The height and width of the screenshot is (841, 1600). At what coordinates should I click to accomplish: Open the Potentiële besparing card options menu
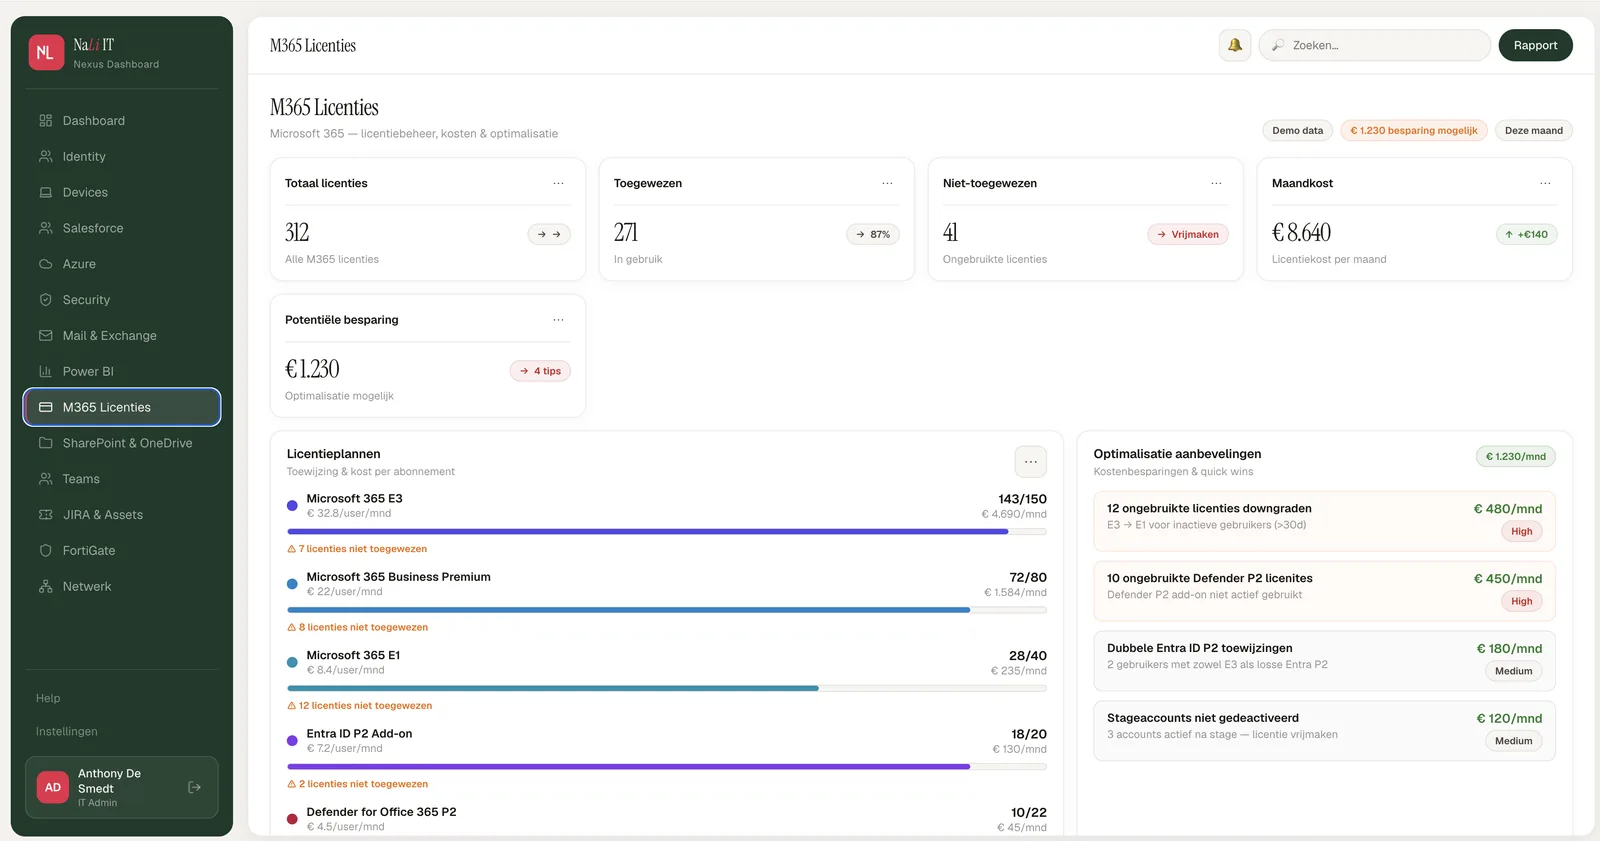coord(558,320)
